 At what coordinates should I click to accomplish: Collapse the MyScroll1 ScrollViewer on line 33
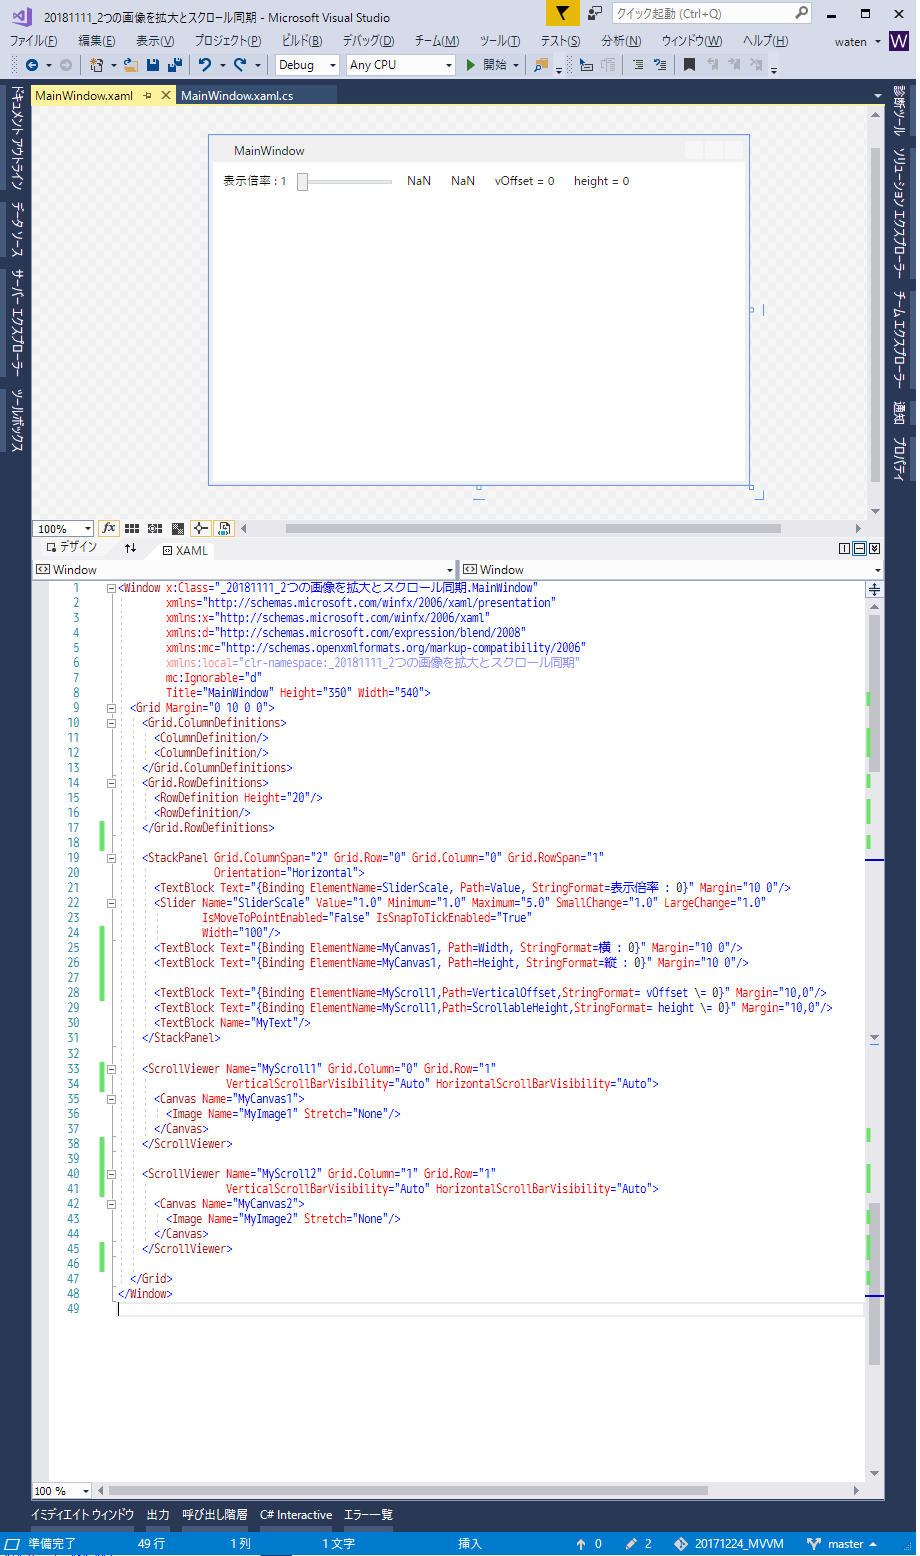tap(111, 1069)
